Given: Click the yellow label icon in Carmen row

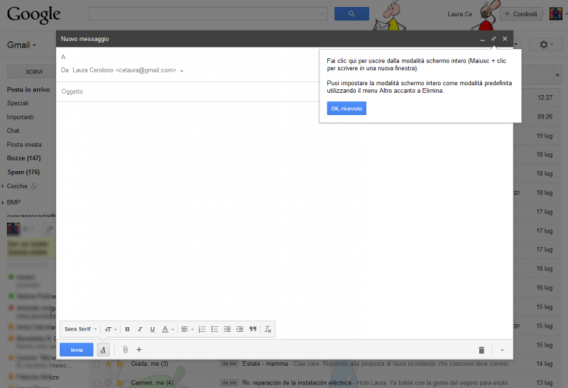Looking at the screenshot, I should click(120, 383).
